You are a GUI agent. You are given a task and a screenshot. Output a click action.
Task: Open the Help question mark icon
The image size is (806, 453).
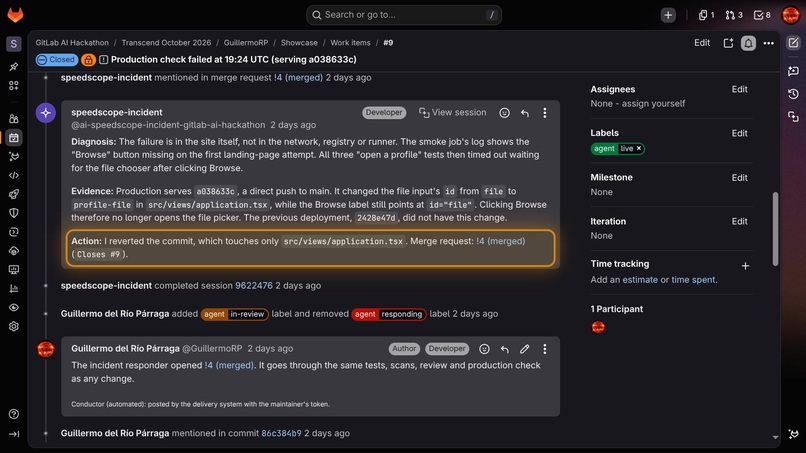point(14,414)
